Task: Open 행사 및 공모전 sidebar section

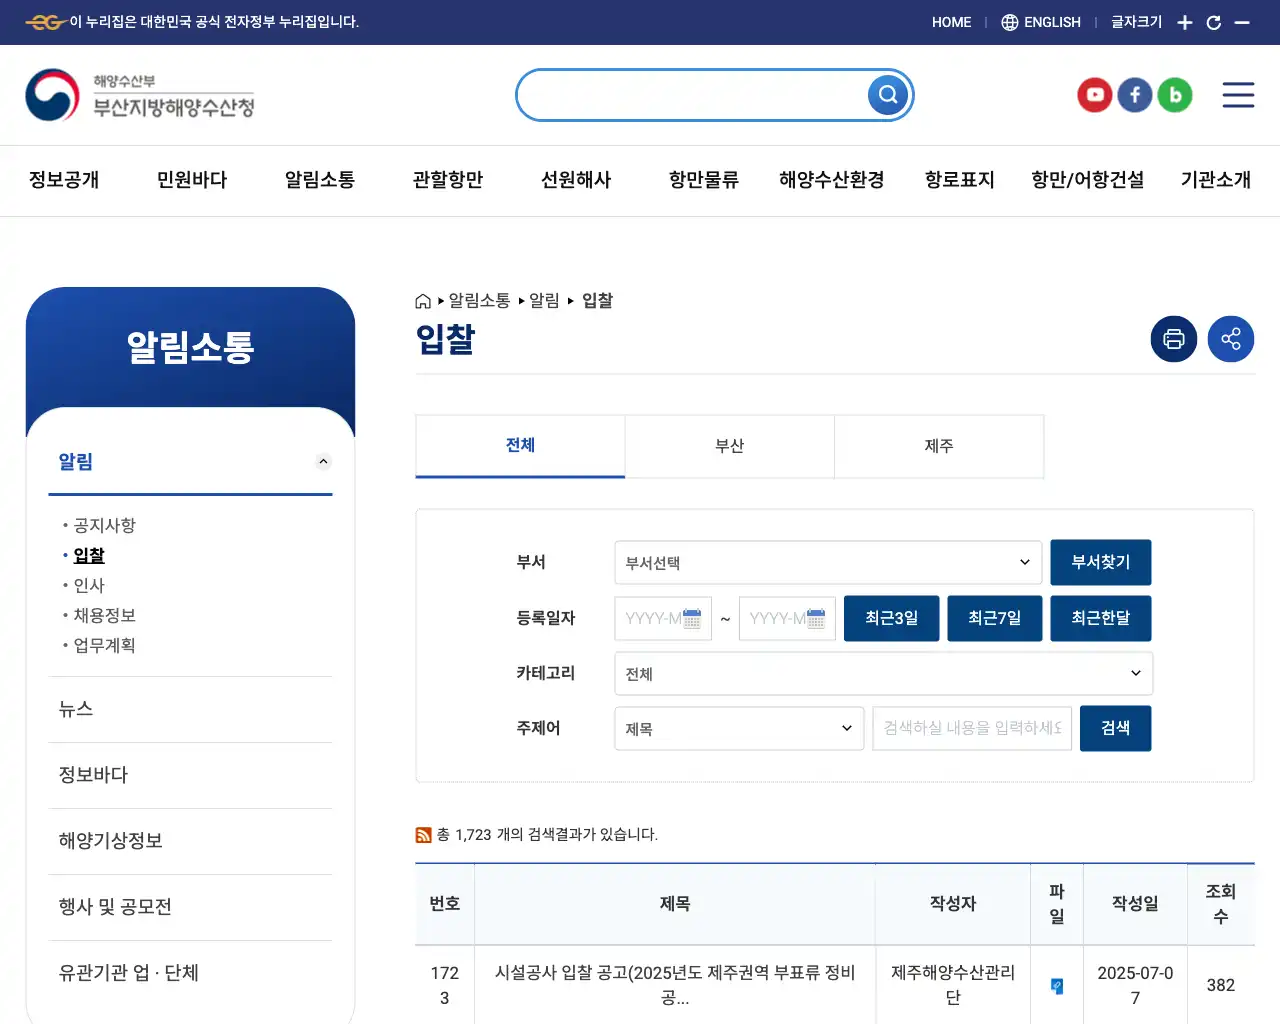Action: click(190, 907)
